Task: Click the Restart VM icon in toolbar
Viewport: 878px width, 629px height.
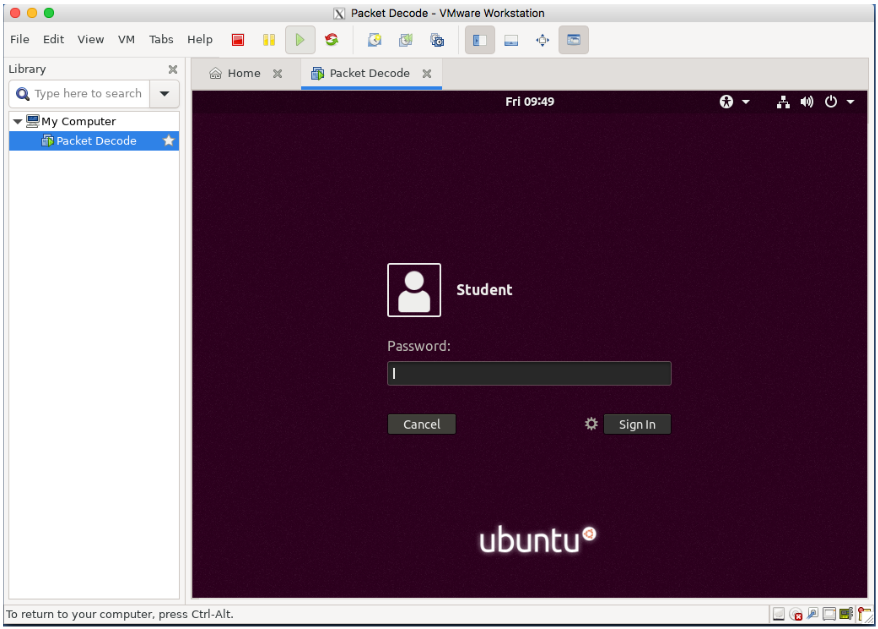Action: (331, 40)
